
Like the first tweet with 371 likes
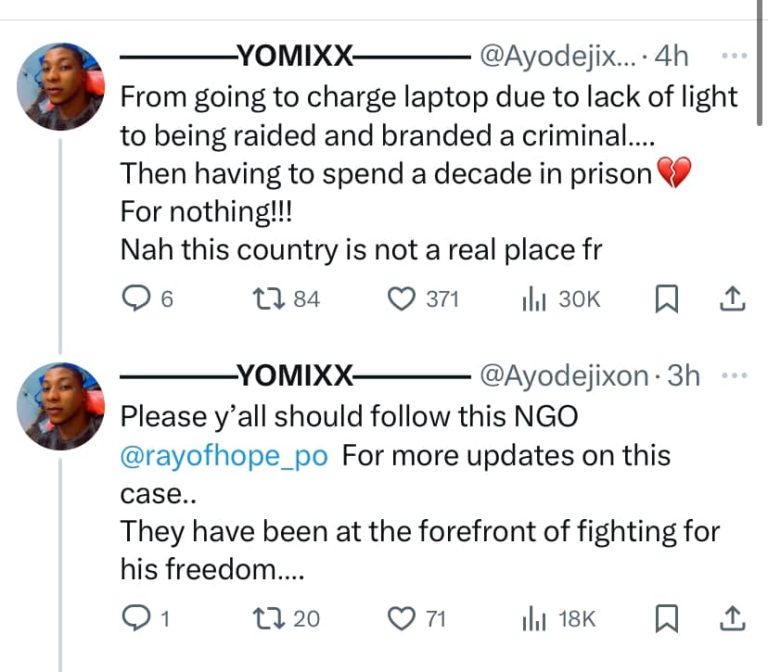pyautogui.click(x=401, y=298)
